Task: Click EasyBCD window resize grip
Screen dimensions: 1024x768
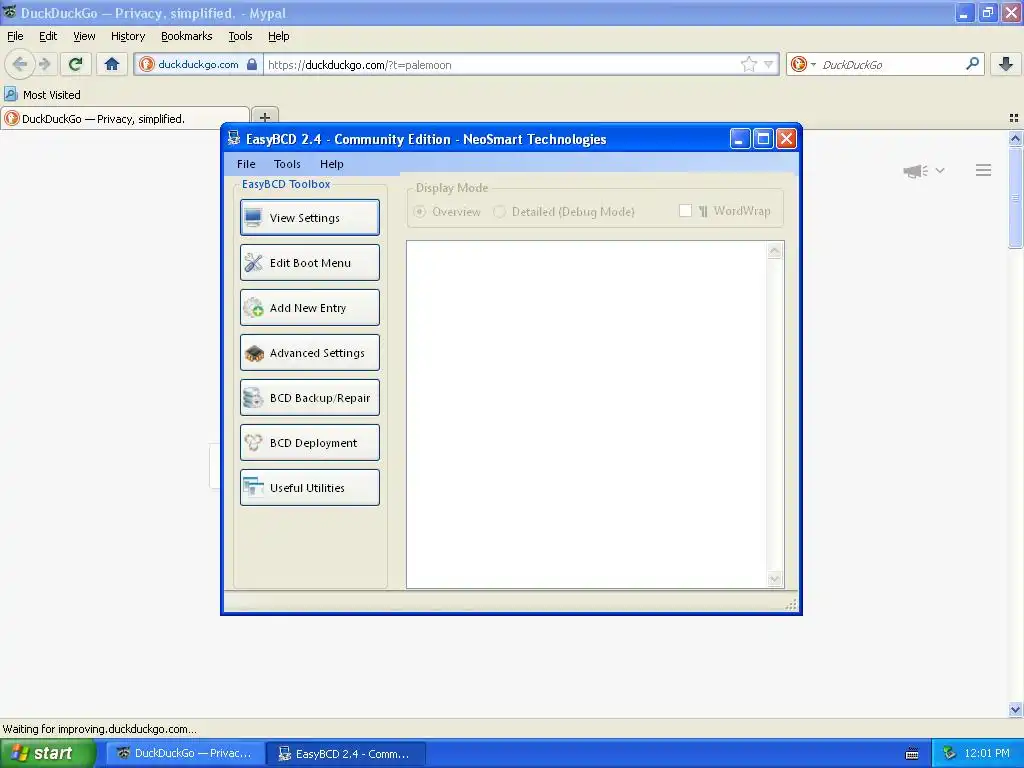Action: tap(792, 605)
